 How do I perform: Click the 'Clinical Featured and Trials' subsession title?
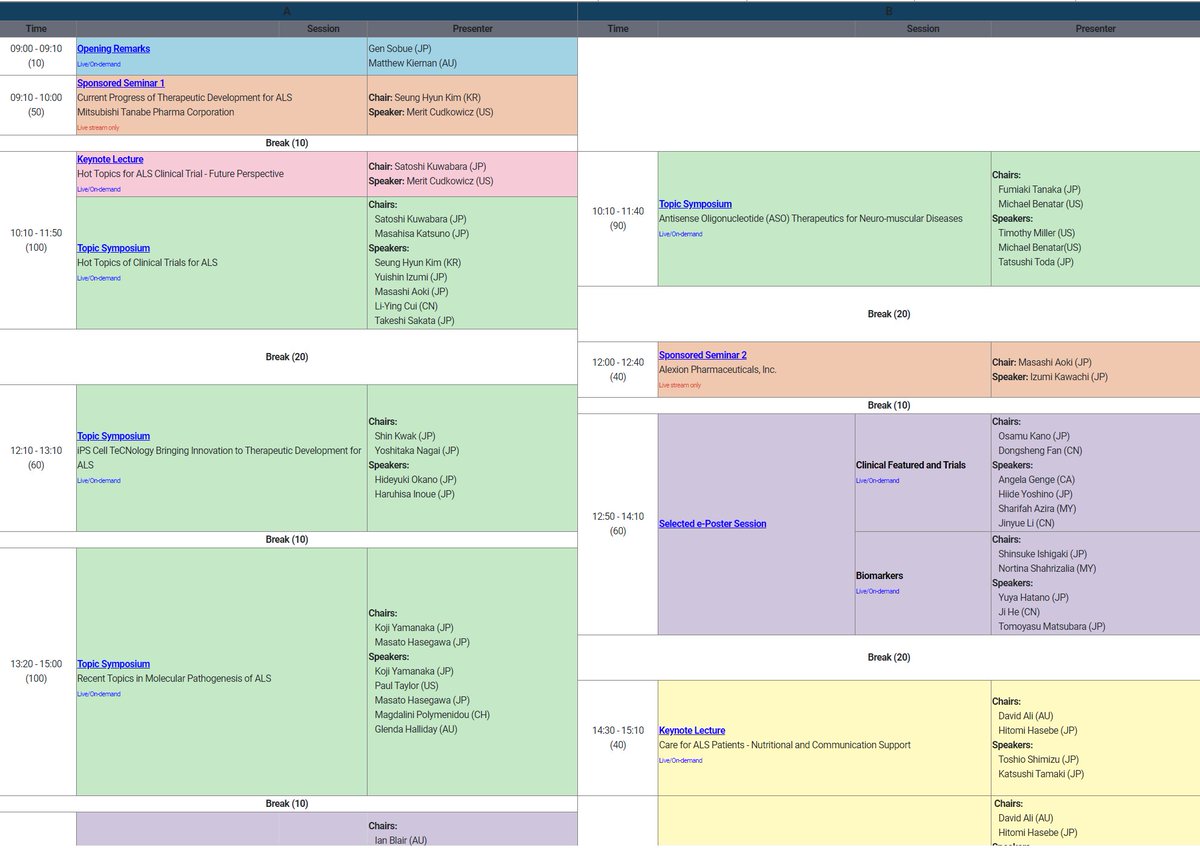pos(911,465)
